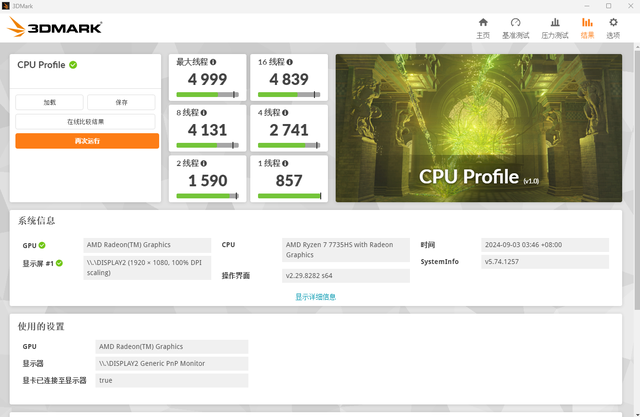
Task: Click the CPU Profile title text
Action: pyautogui.click(x=41, y=65)
